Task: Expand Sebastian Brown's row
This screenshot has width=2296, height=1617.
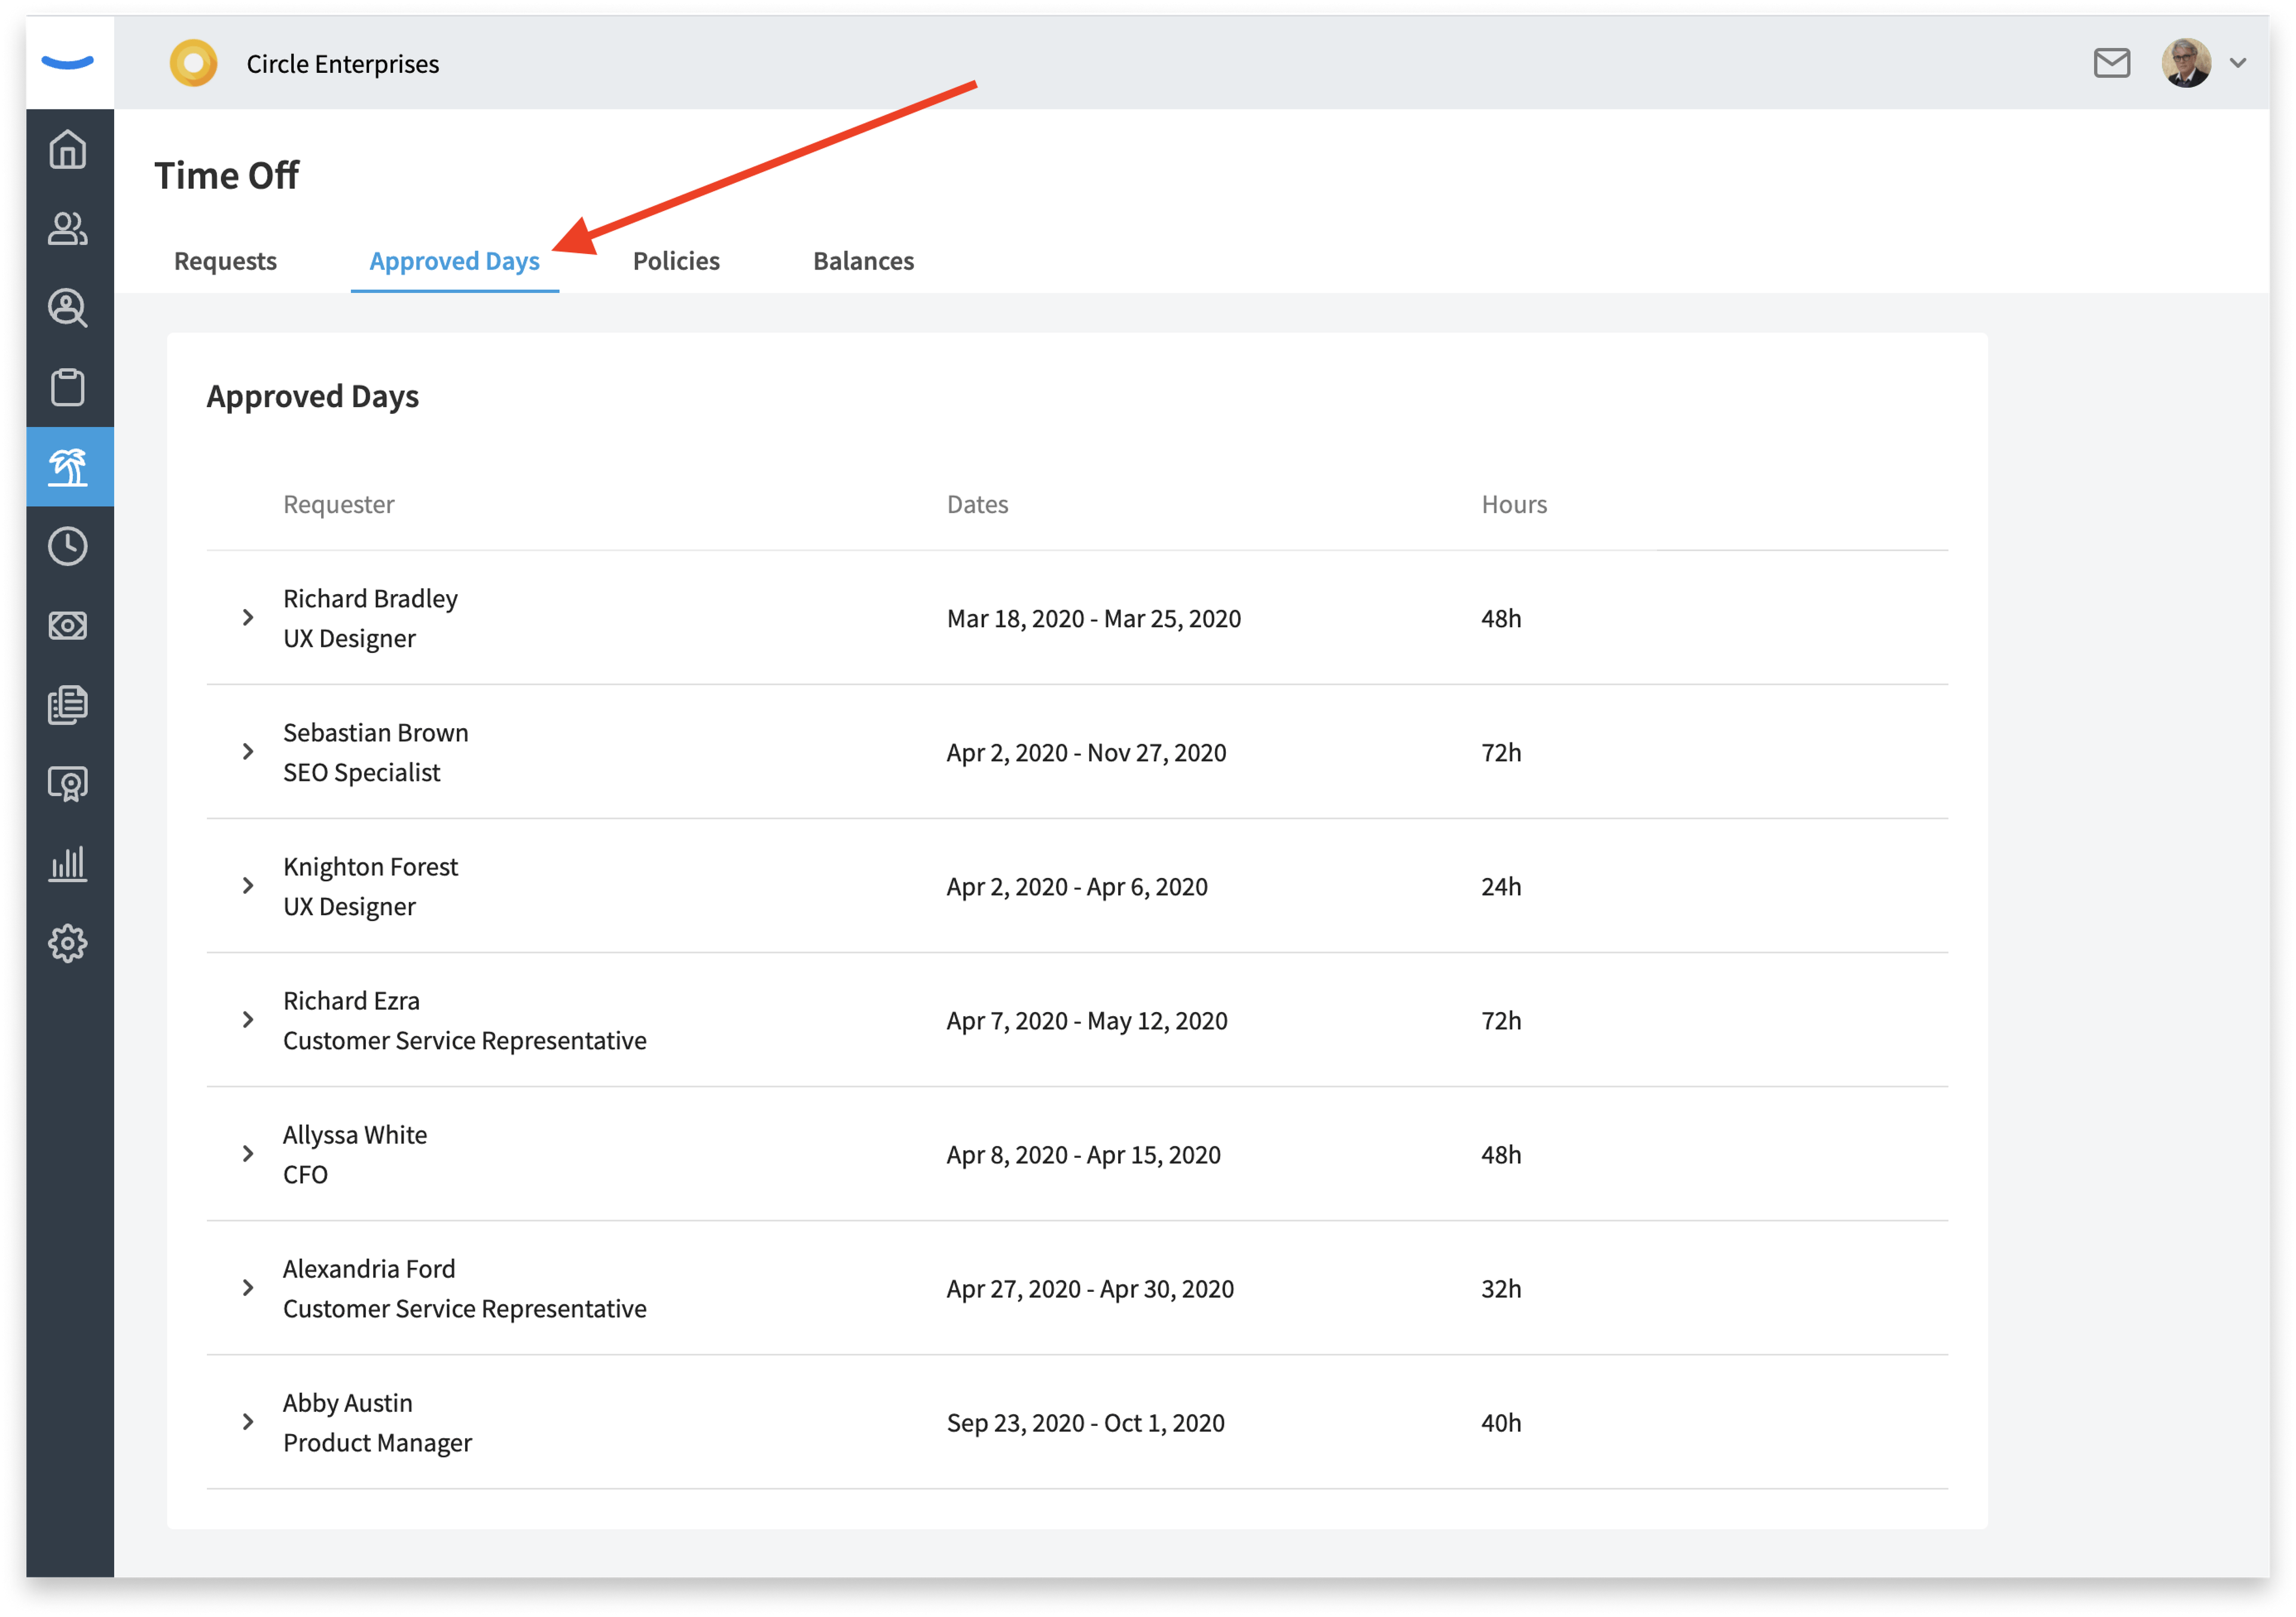Action: click(248, 752)
